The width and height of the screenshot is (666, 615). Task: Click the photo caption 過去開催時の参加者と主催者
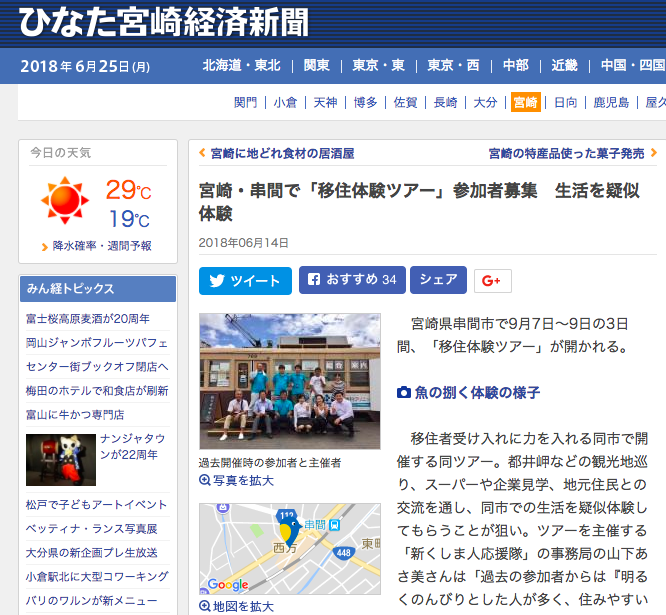point(270,463)
